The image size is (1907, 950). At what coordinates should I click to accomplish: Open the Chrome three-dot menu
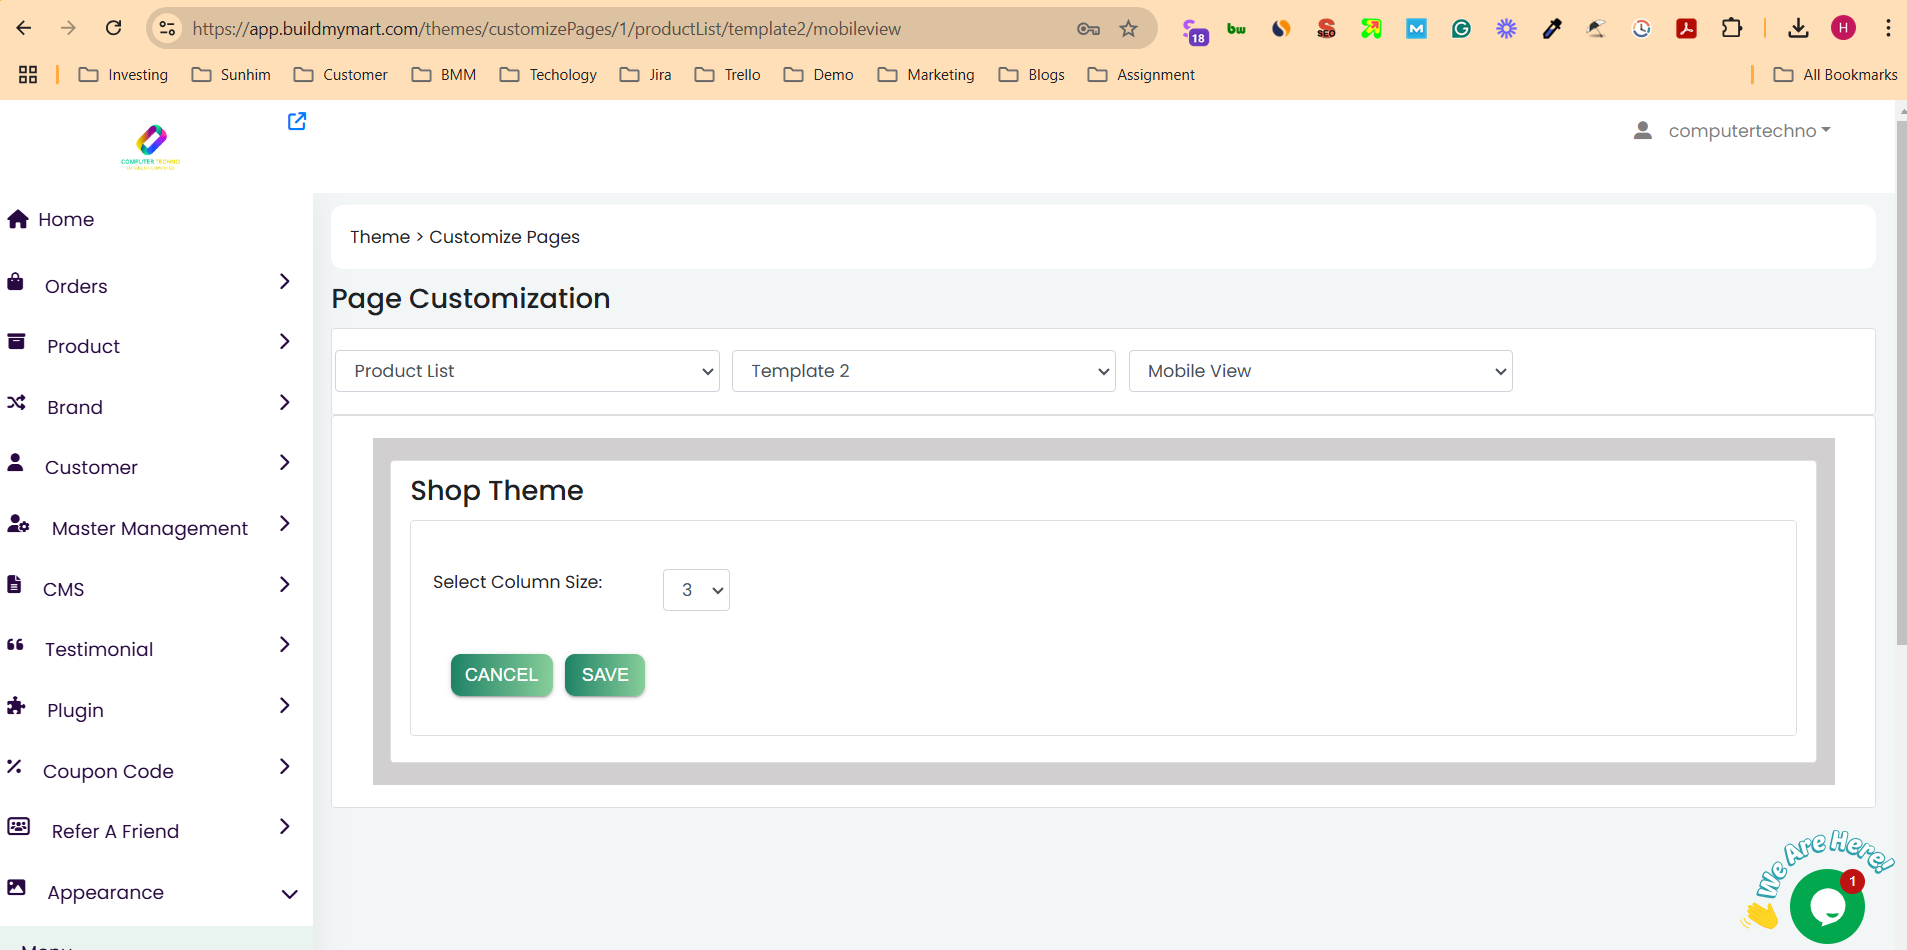click(x=1888, y=28)
